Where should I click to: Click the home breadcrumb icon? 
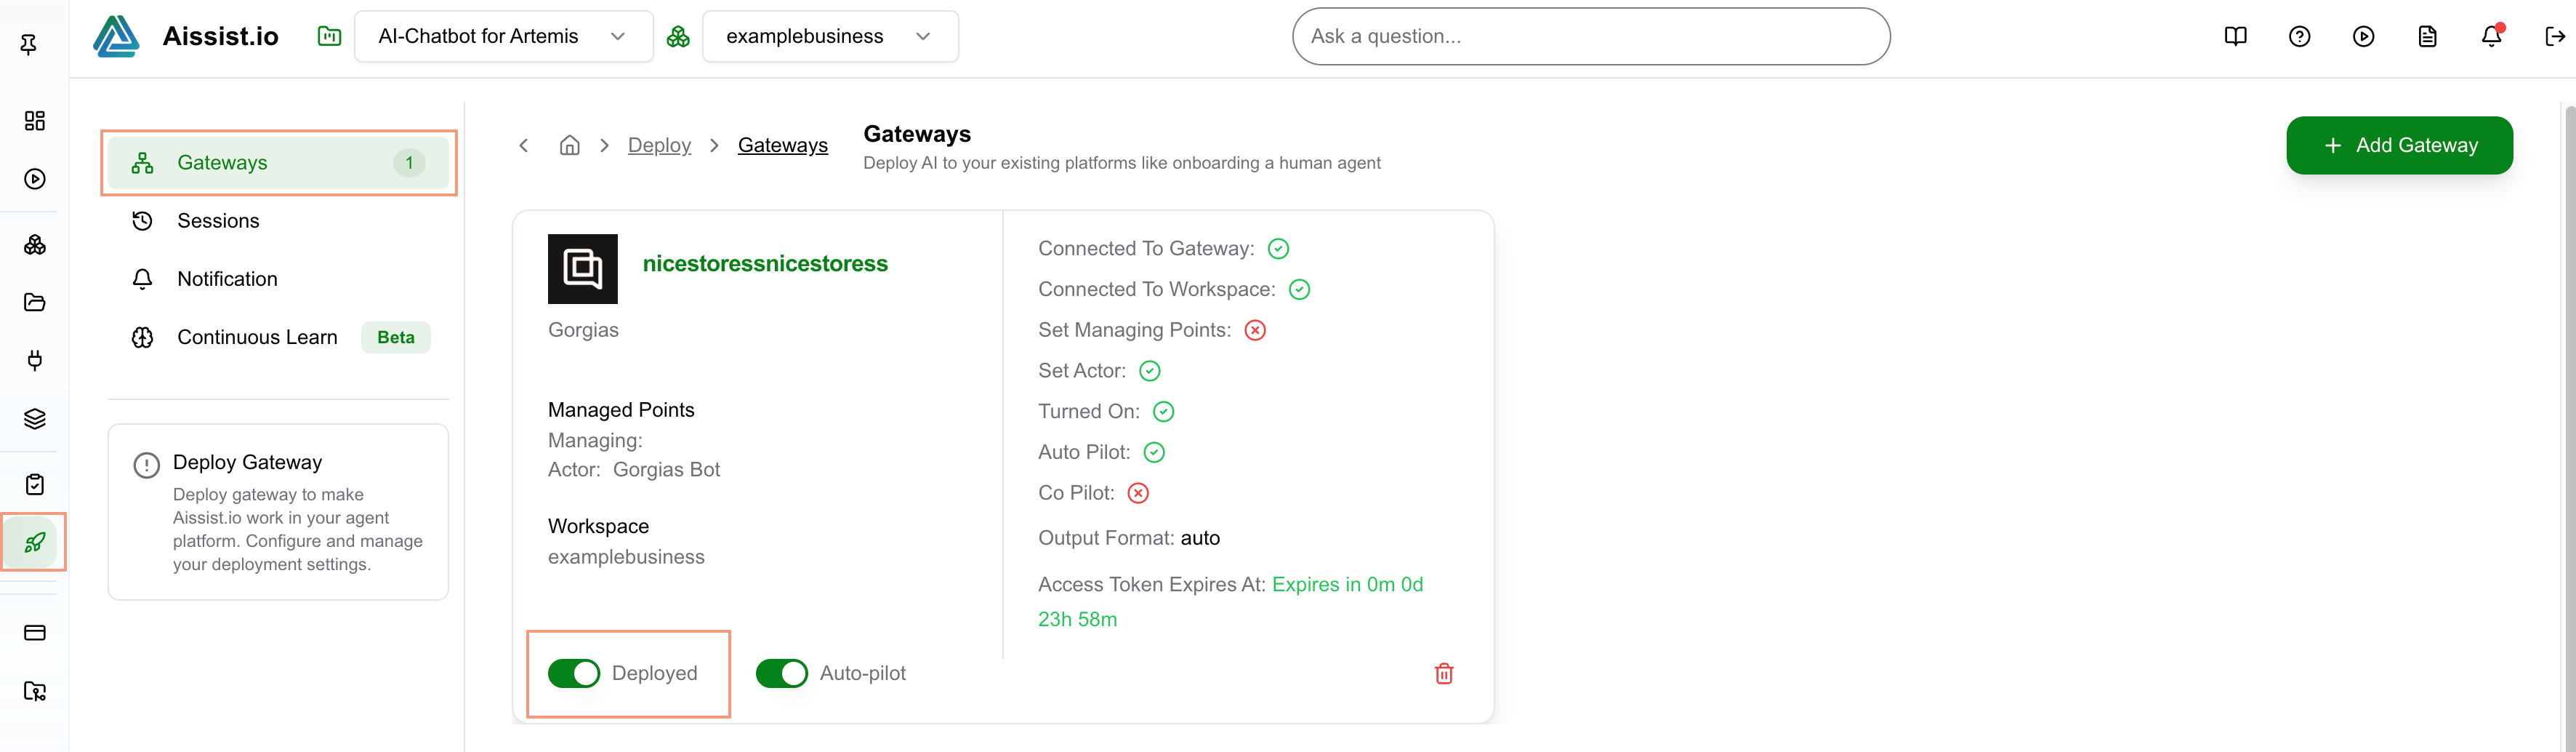pos(569,146)
